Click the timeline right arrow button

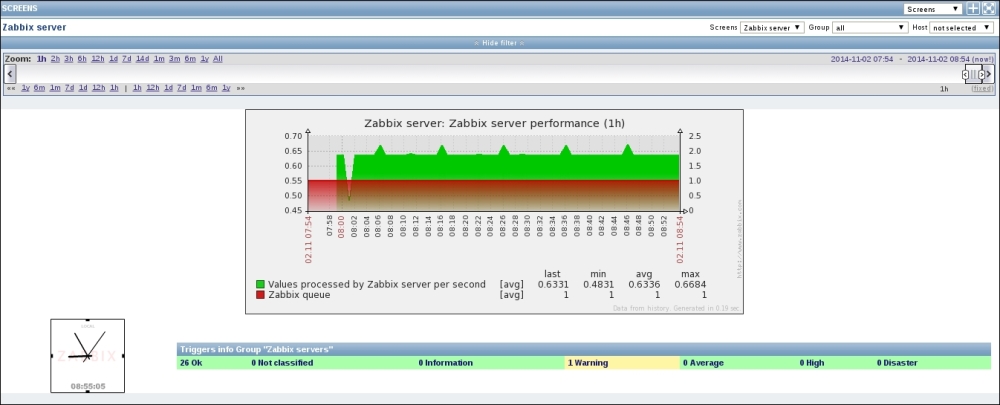[990, 74]
